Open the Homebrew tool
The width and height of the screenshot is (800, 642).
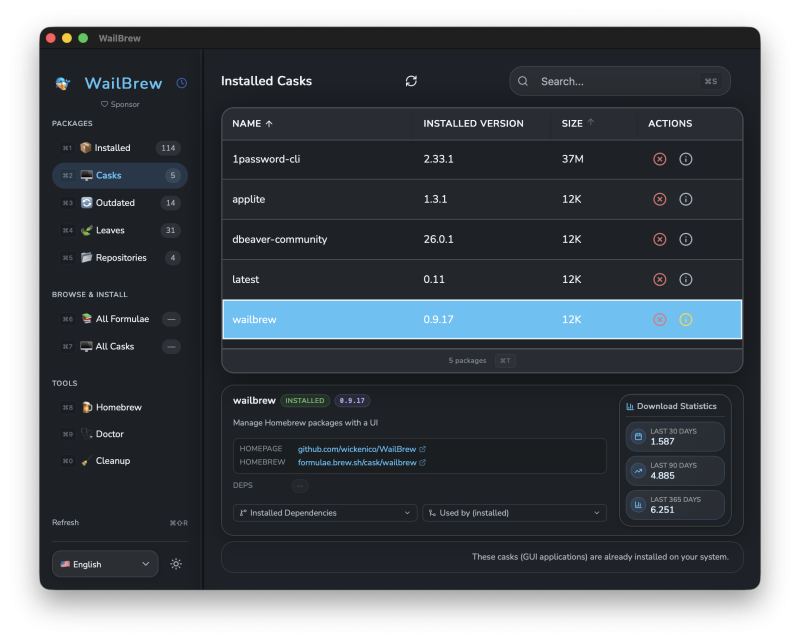click(x=120, y=407)
